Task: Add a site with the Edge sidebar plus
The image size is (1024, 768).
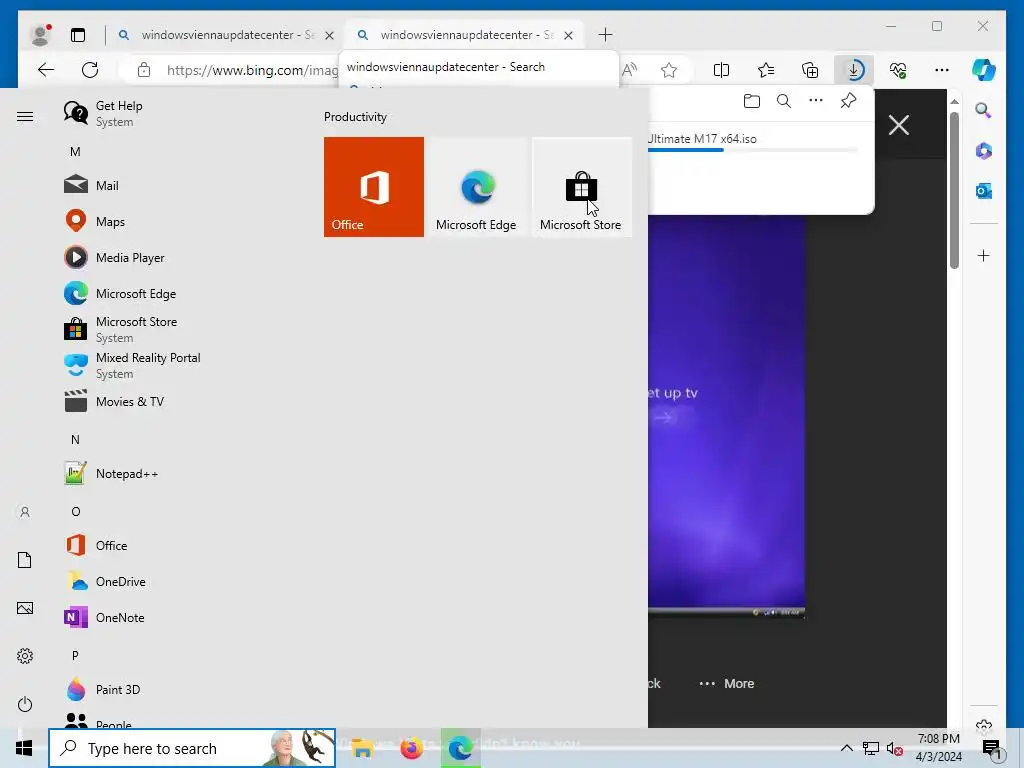Action: click(984, 255)
